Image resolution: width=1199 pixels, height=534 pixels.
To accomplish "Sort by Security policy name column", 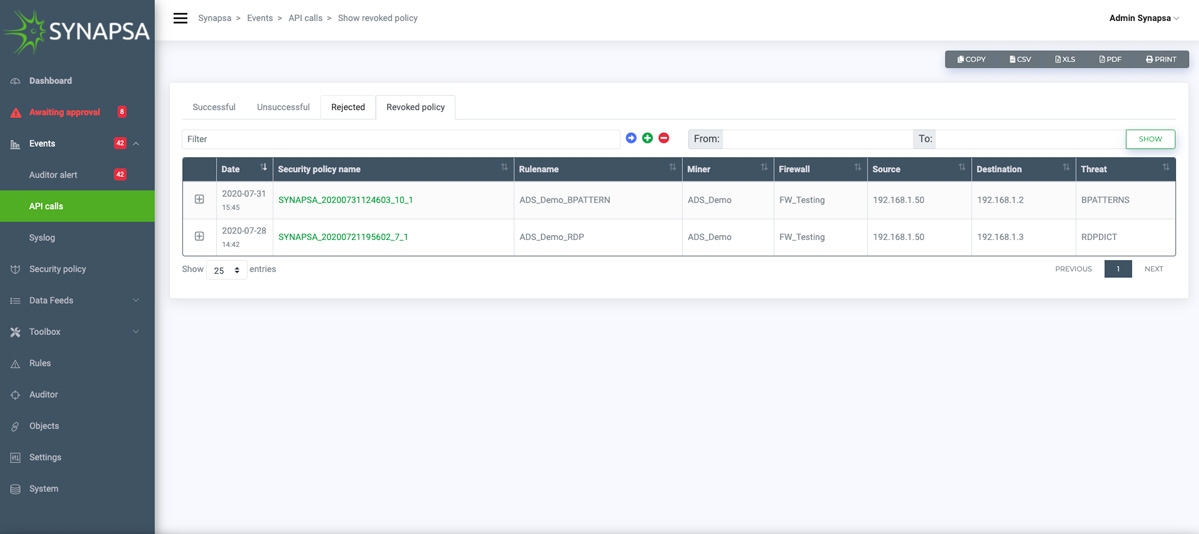I will pos(393,169).
